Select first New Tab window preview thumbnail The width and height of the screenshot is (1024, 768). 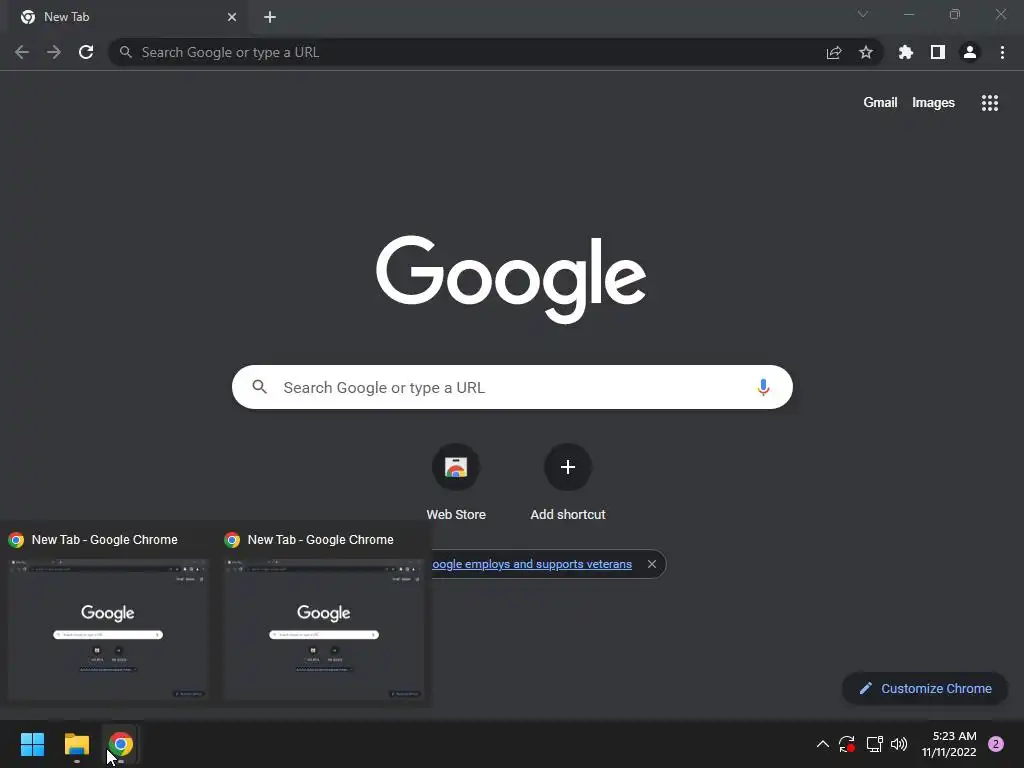tap(108, 629)
